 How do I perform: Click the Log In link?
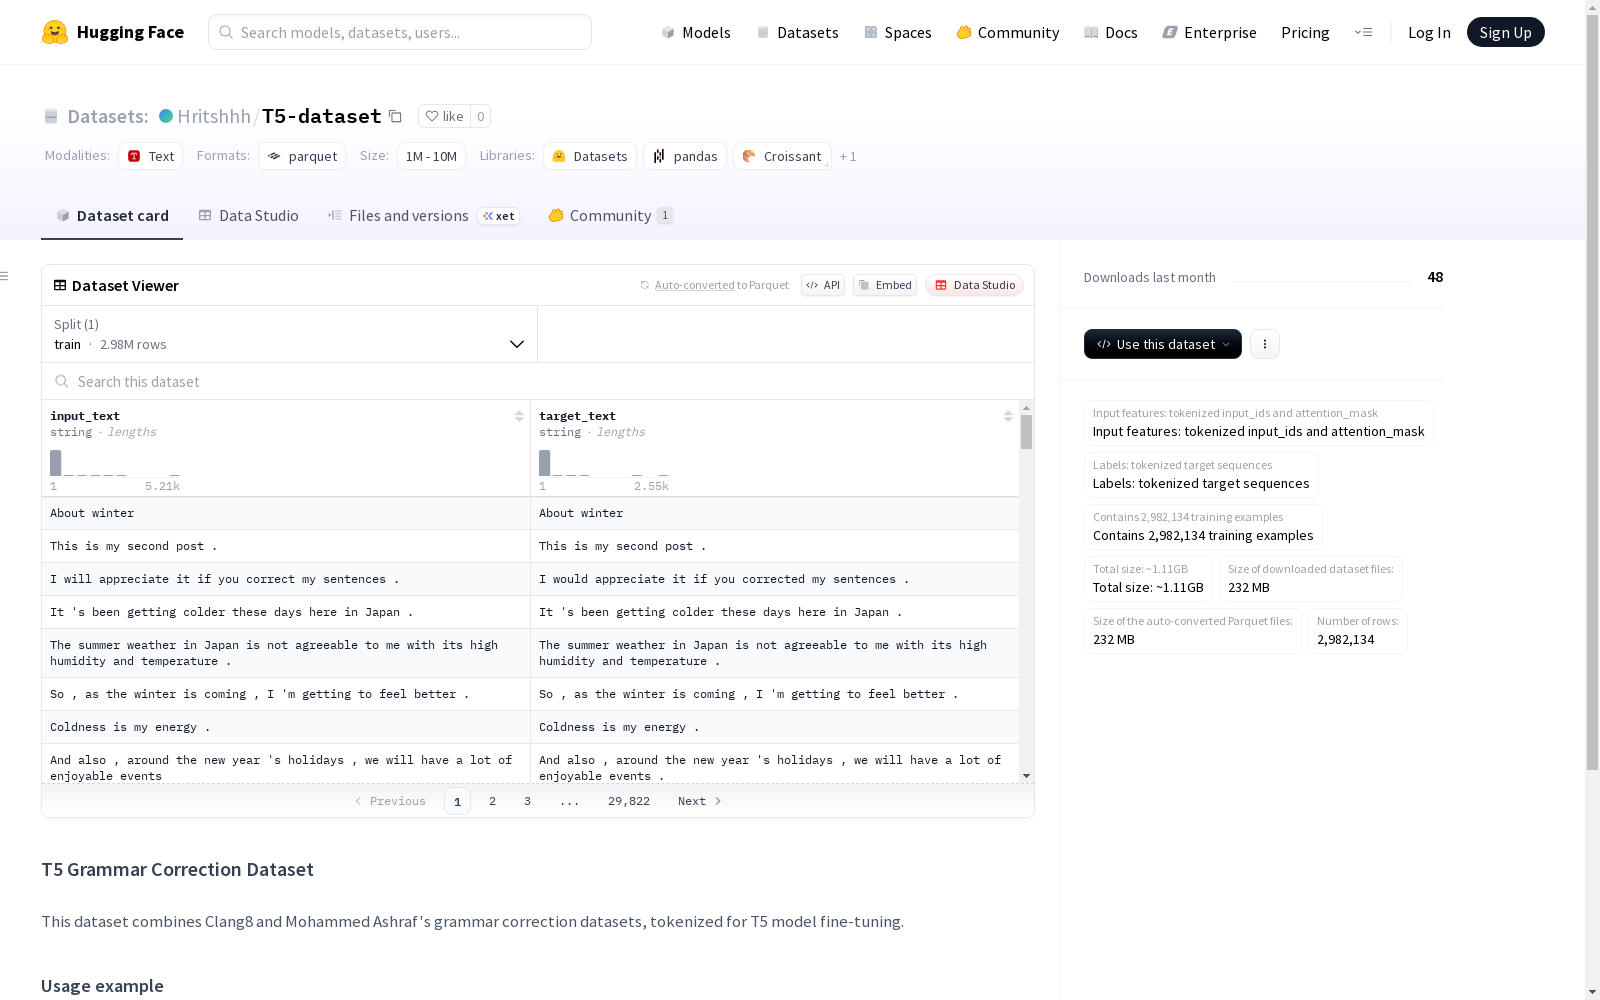tap(1429, 32)
